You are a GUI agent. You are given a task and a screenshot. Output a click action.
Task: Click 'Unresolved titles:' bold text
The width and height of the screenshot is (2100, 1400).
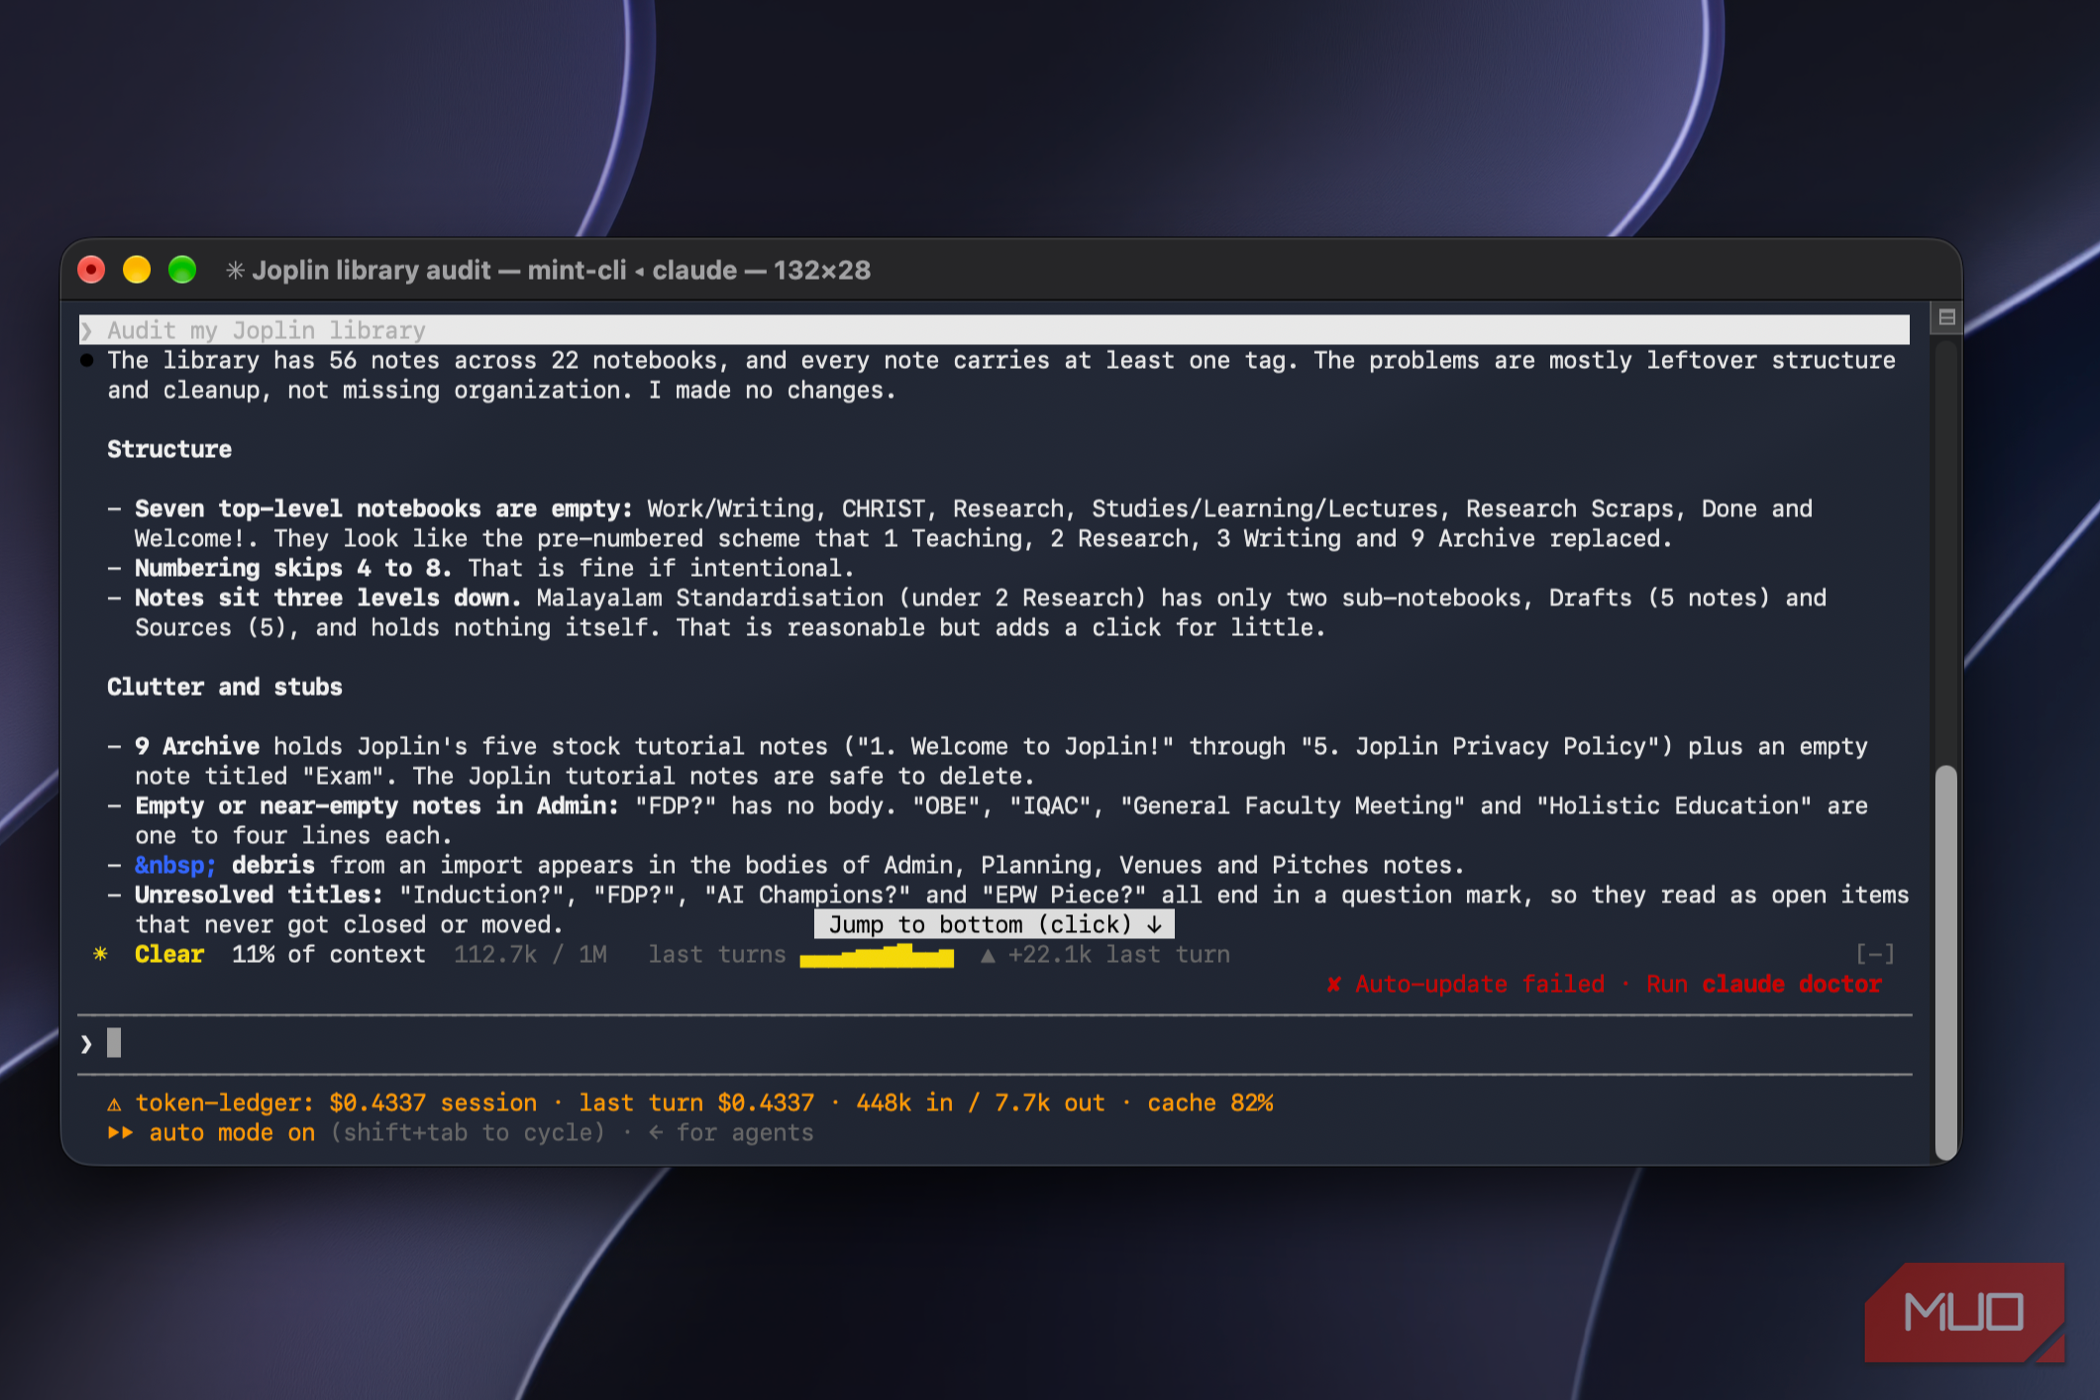[259, 895]
